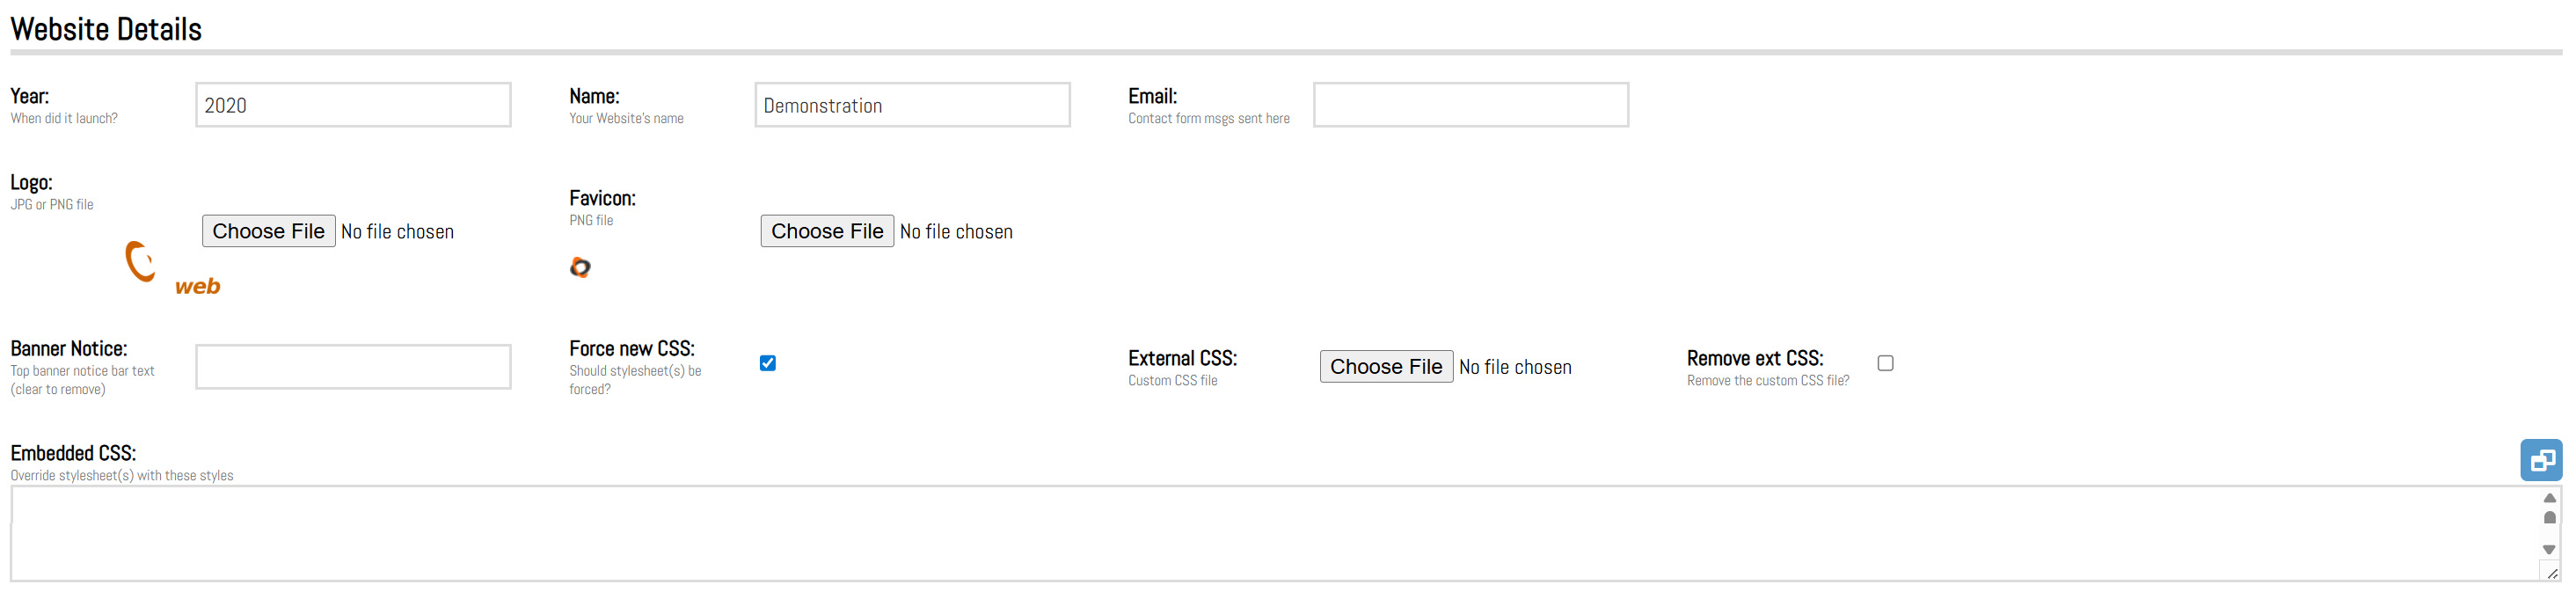Choose a file for External CSS
The width and height of the screenshot is (2576, 592).
pos(1386,367)
